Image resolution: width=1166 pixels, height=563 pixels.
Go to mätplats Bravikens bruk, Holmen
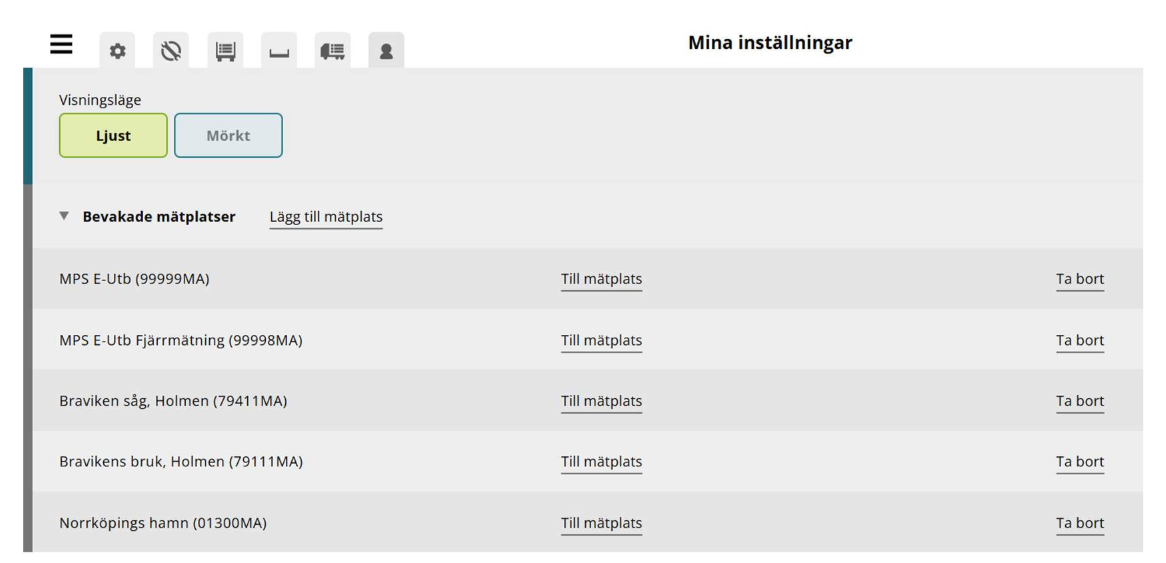pyautogui.click(x=602, y=462)
